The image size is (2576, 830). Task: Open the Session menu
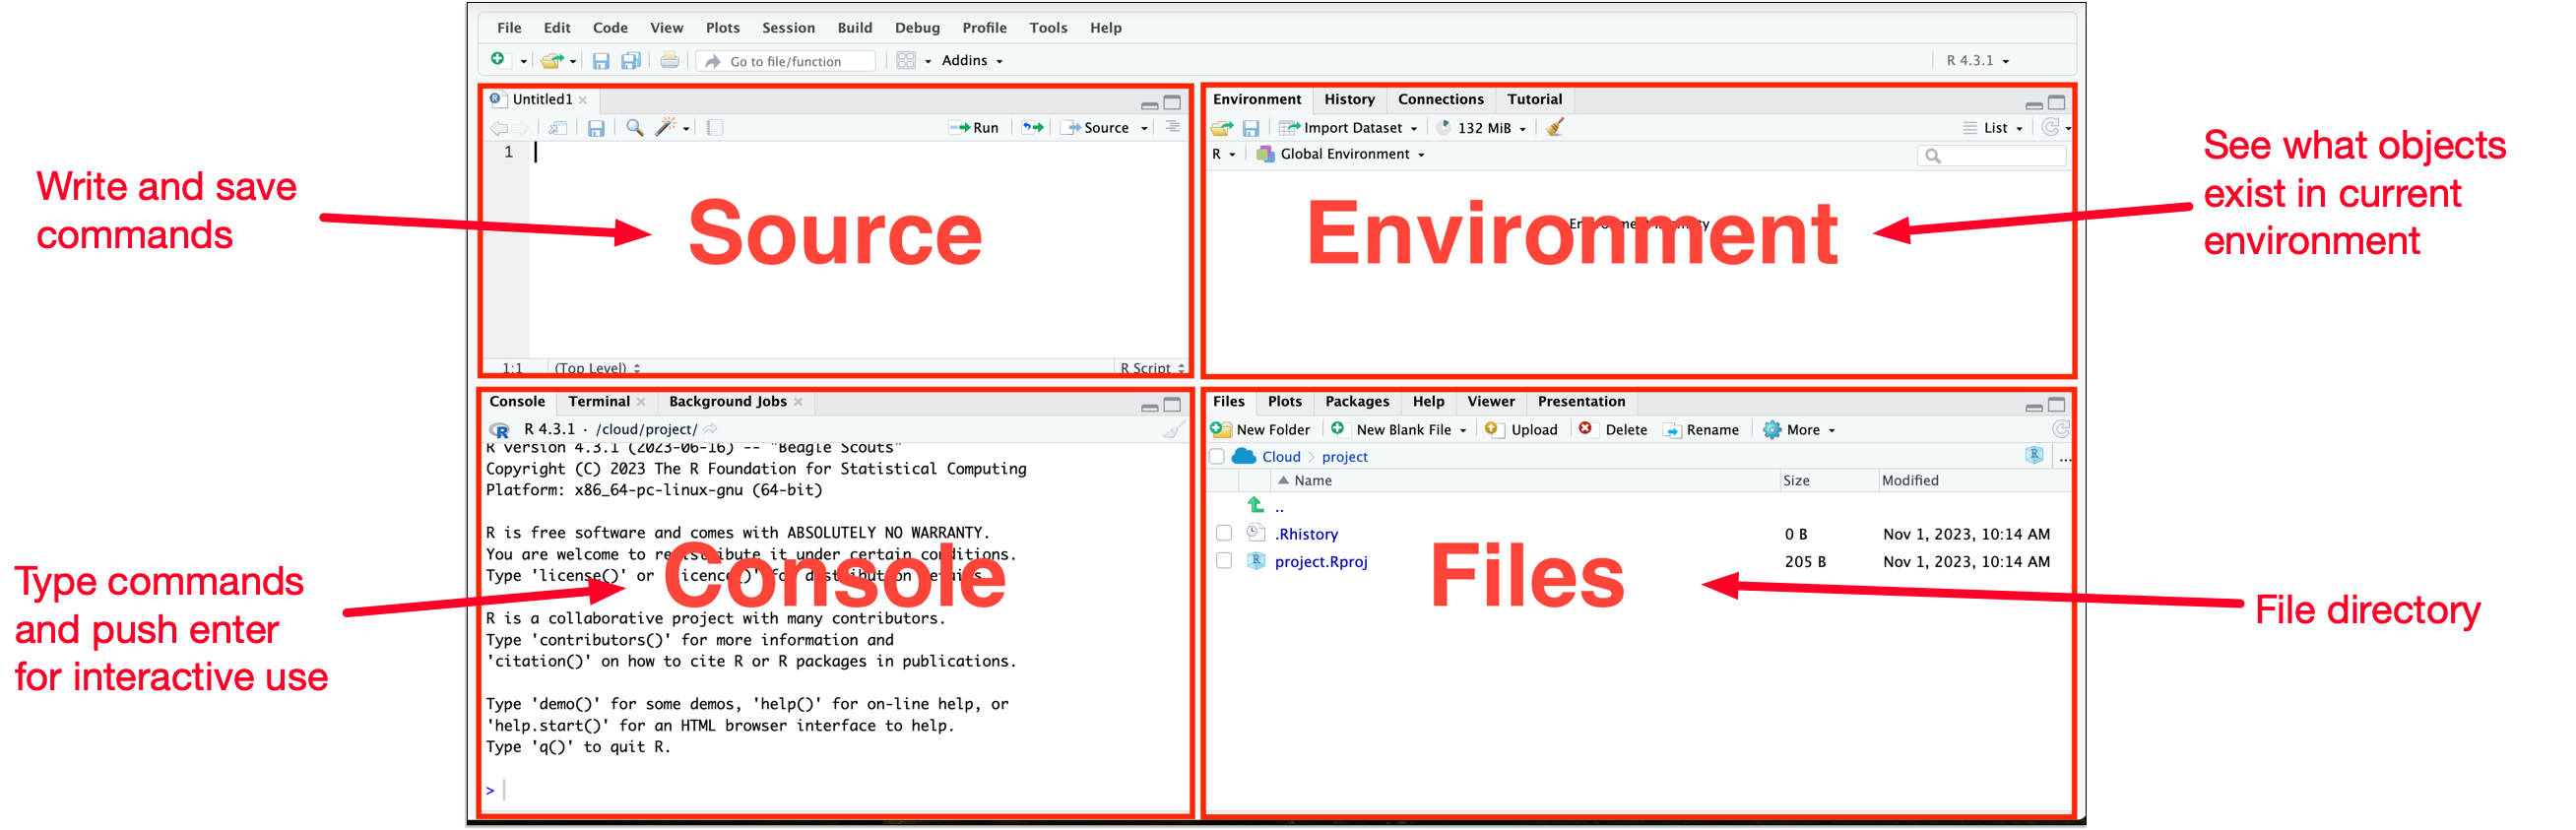pos(787,28)
